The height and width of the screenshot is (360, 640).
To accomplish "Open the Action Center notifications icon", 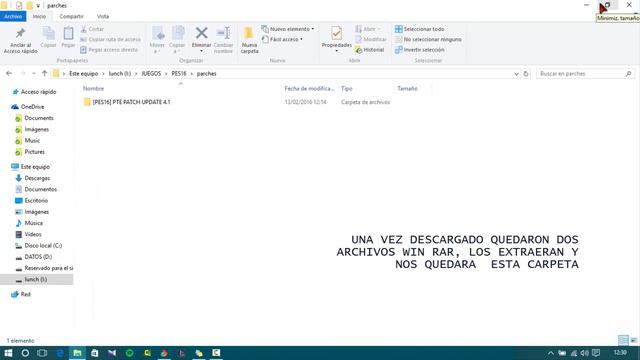I will point(596,353).
